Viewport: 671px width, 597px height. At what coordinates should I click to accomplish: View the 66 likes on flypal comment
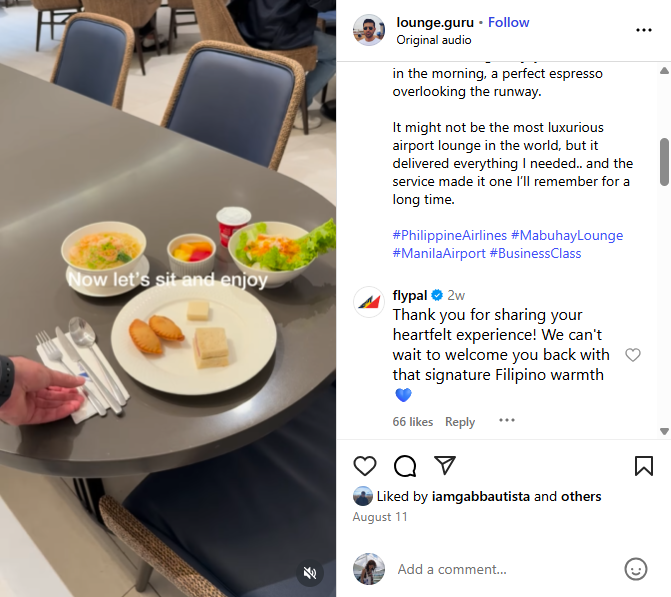point(413,422)
